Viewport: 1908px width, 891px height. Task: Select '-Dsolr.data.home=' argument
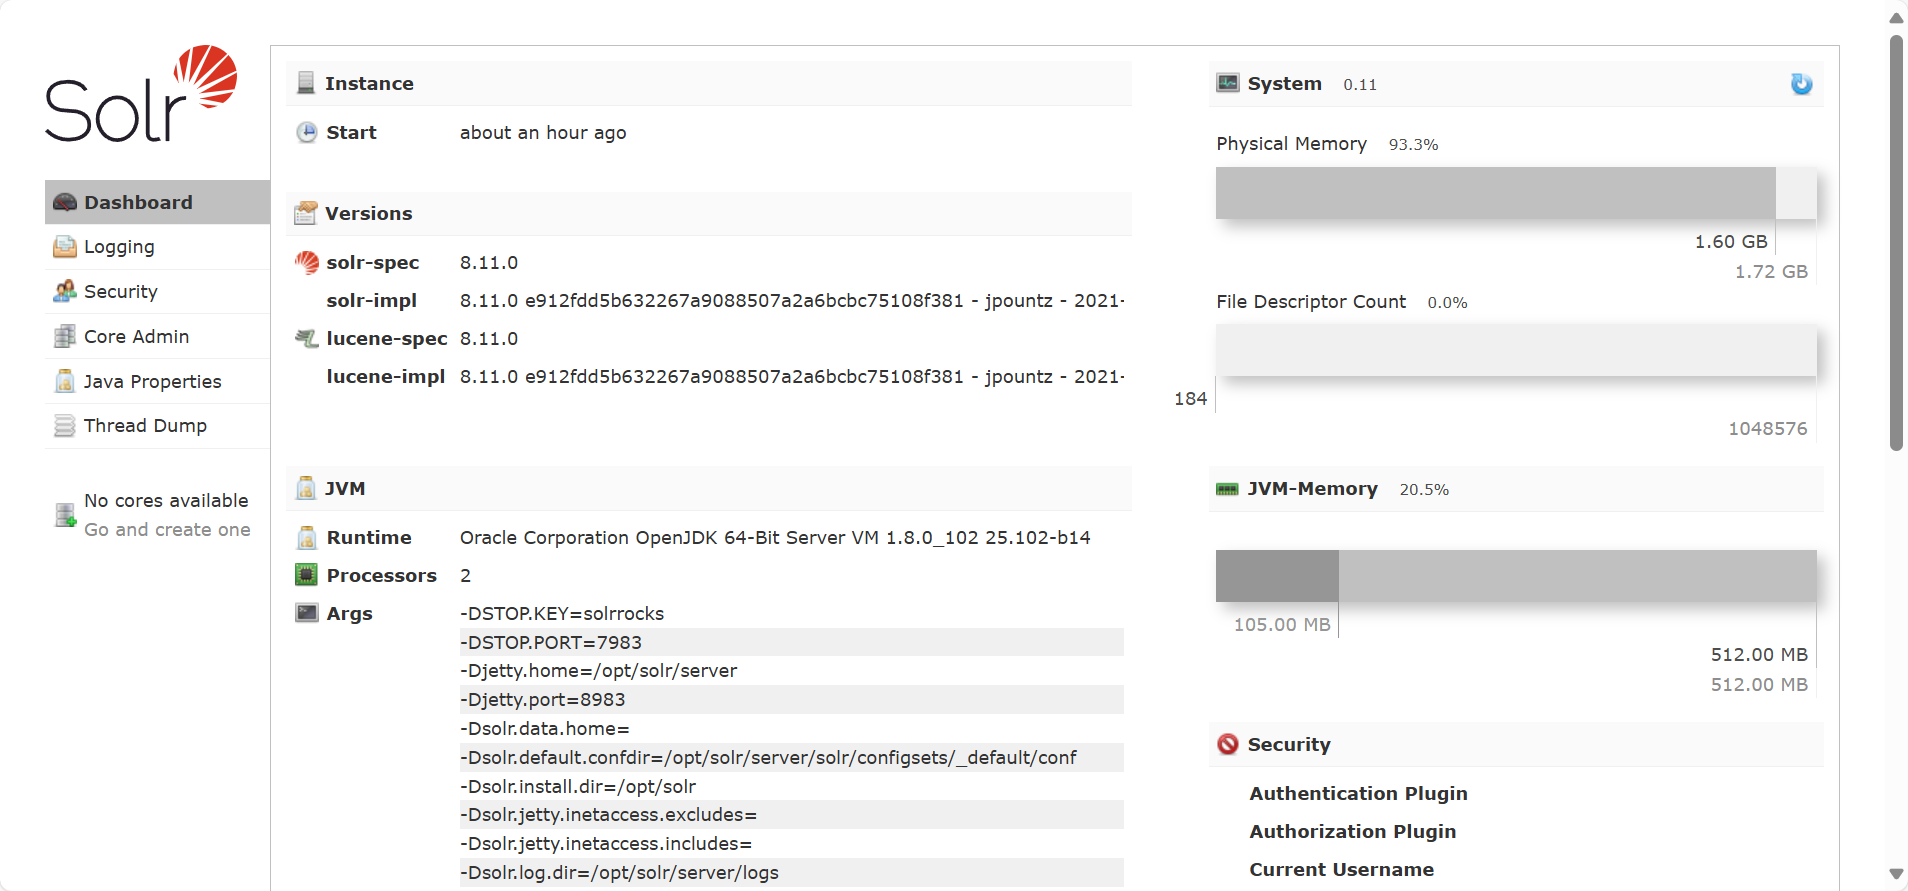tap(545, 729)
